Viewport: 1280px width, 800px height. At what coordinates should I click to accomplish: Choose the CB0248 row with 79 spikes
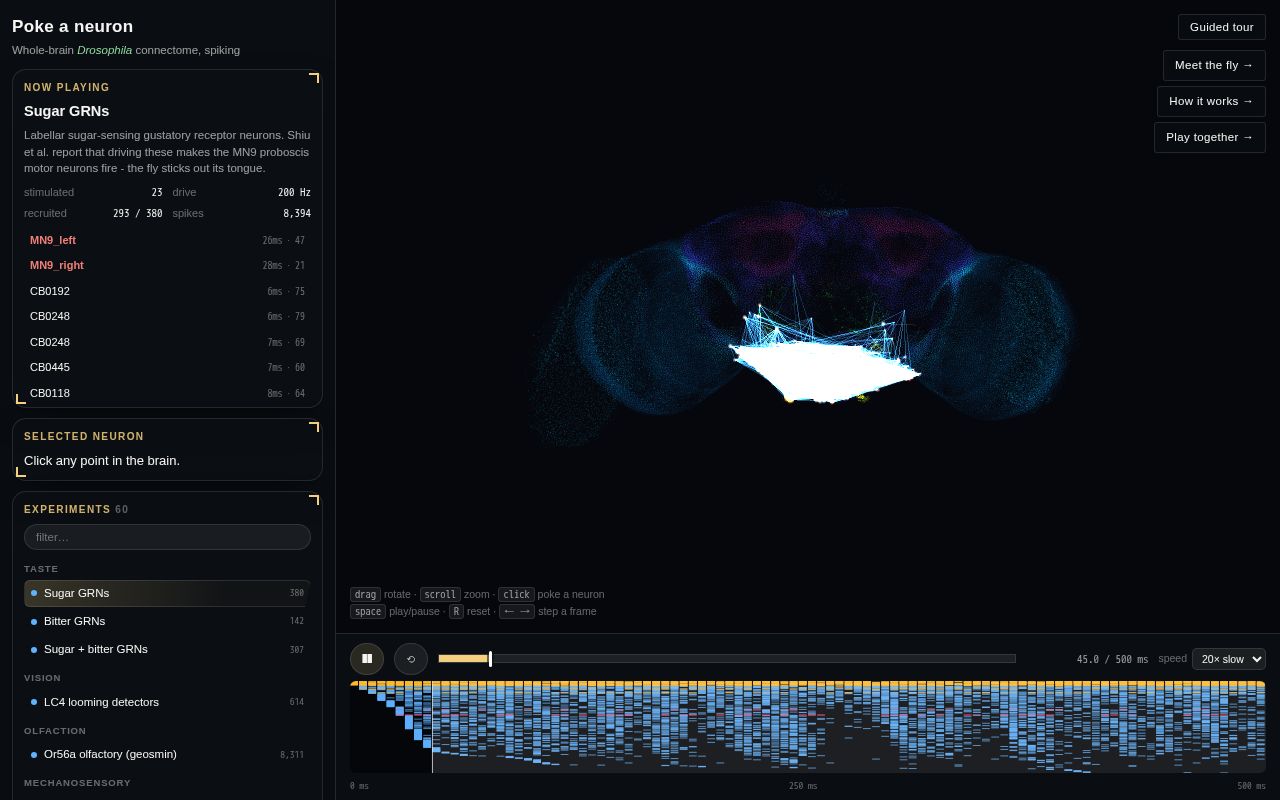pos(167,316)
